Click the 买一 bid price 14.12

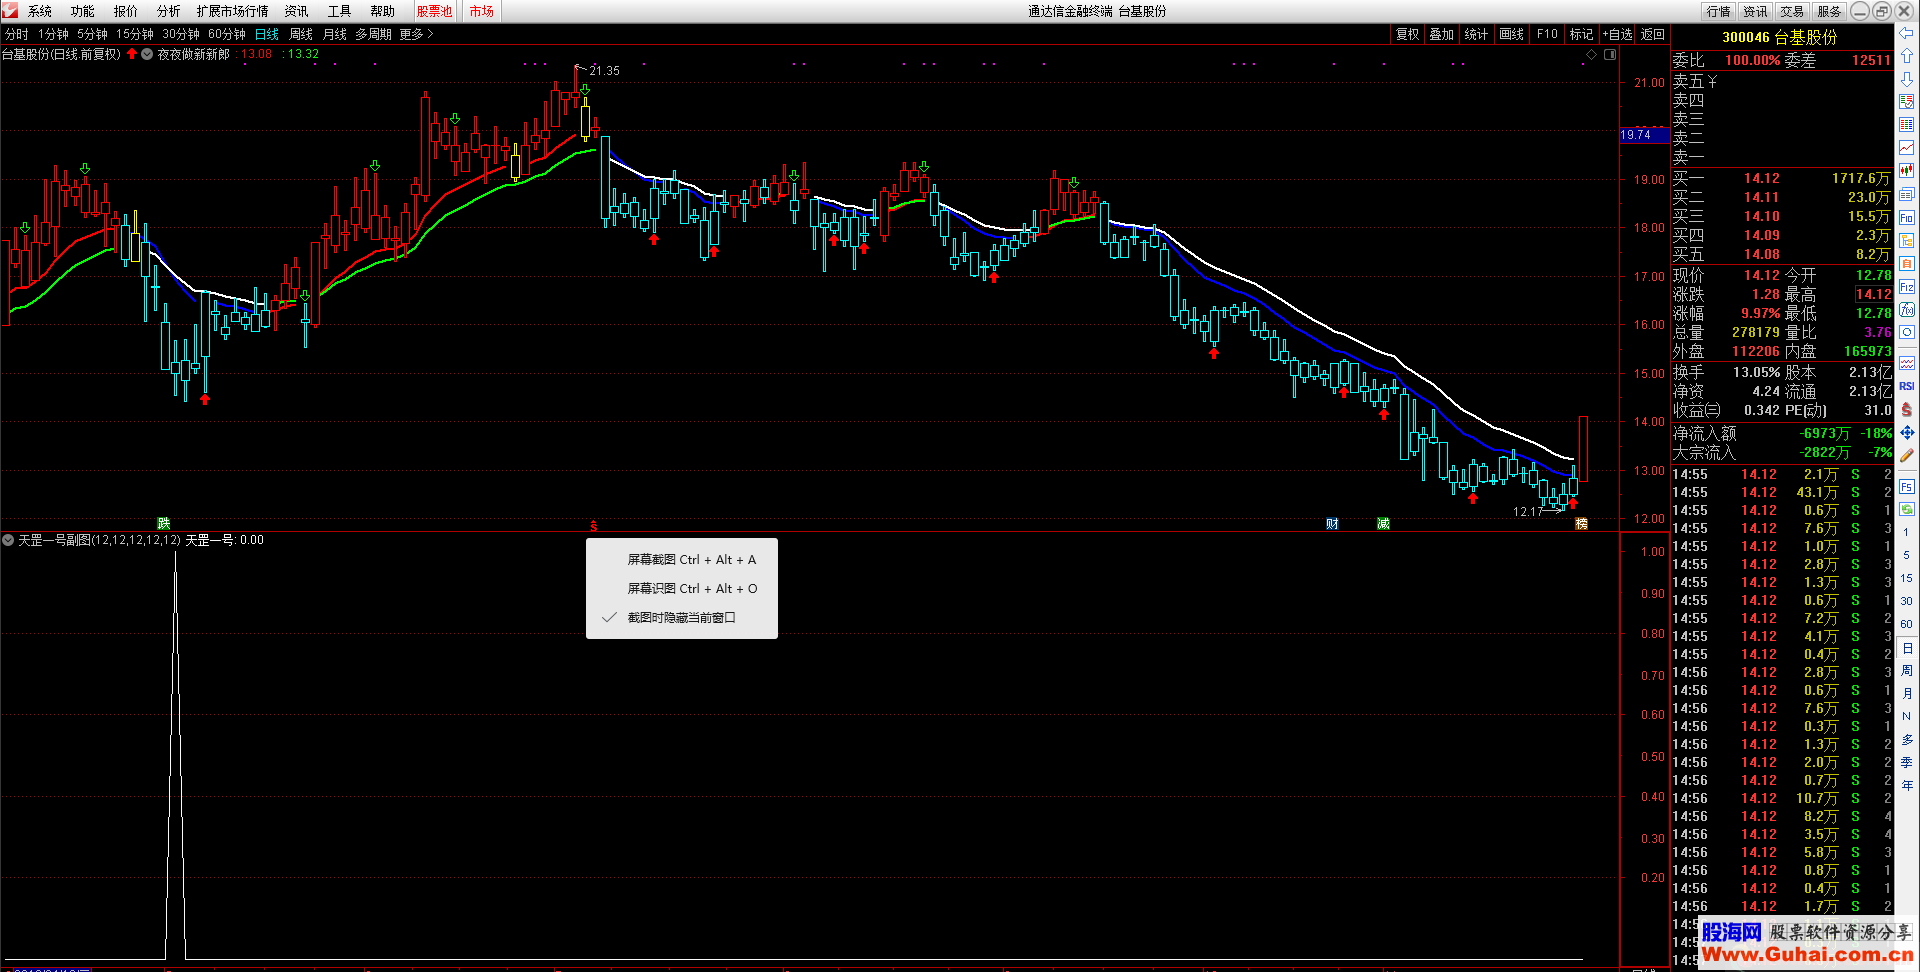(1762, 179)
